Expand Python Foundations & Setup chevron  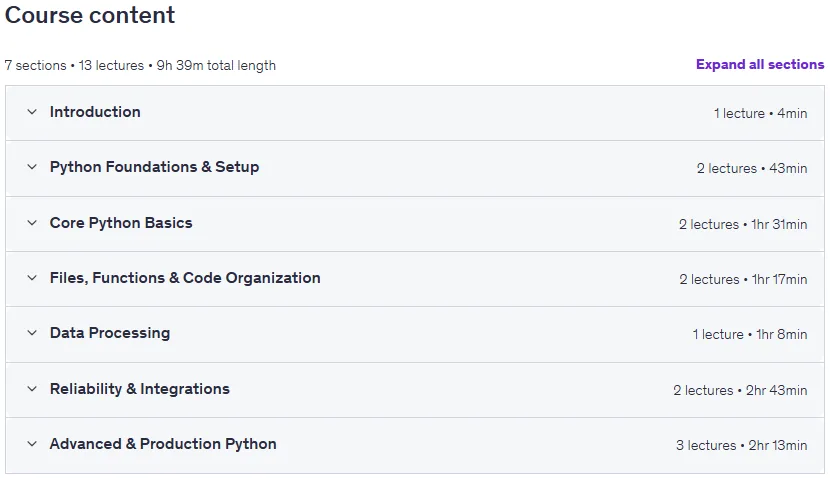[32, 167]
